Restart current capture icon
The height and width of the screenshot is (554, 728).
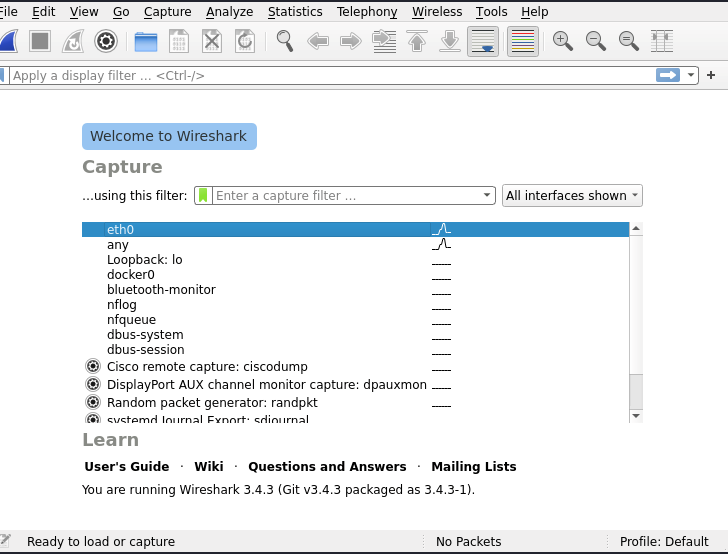[x=73, y=41]
